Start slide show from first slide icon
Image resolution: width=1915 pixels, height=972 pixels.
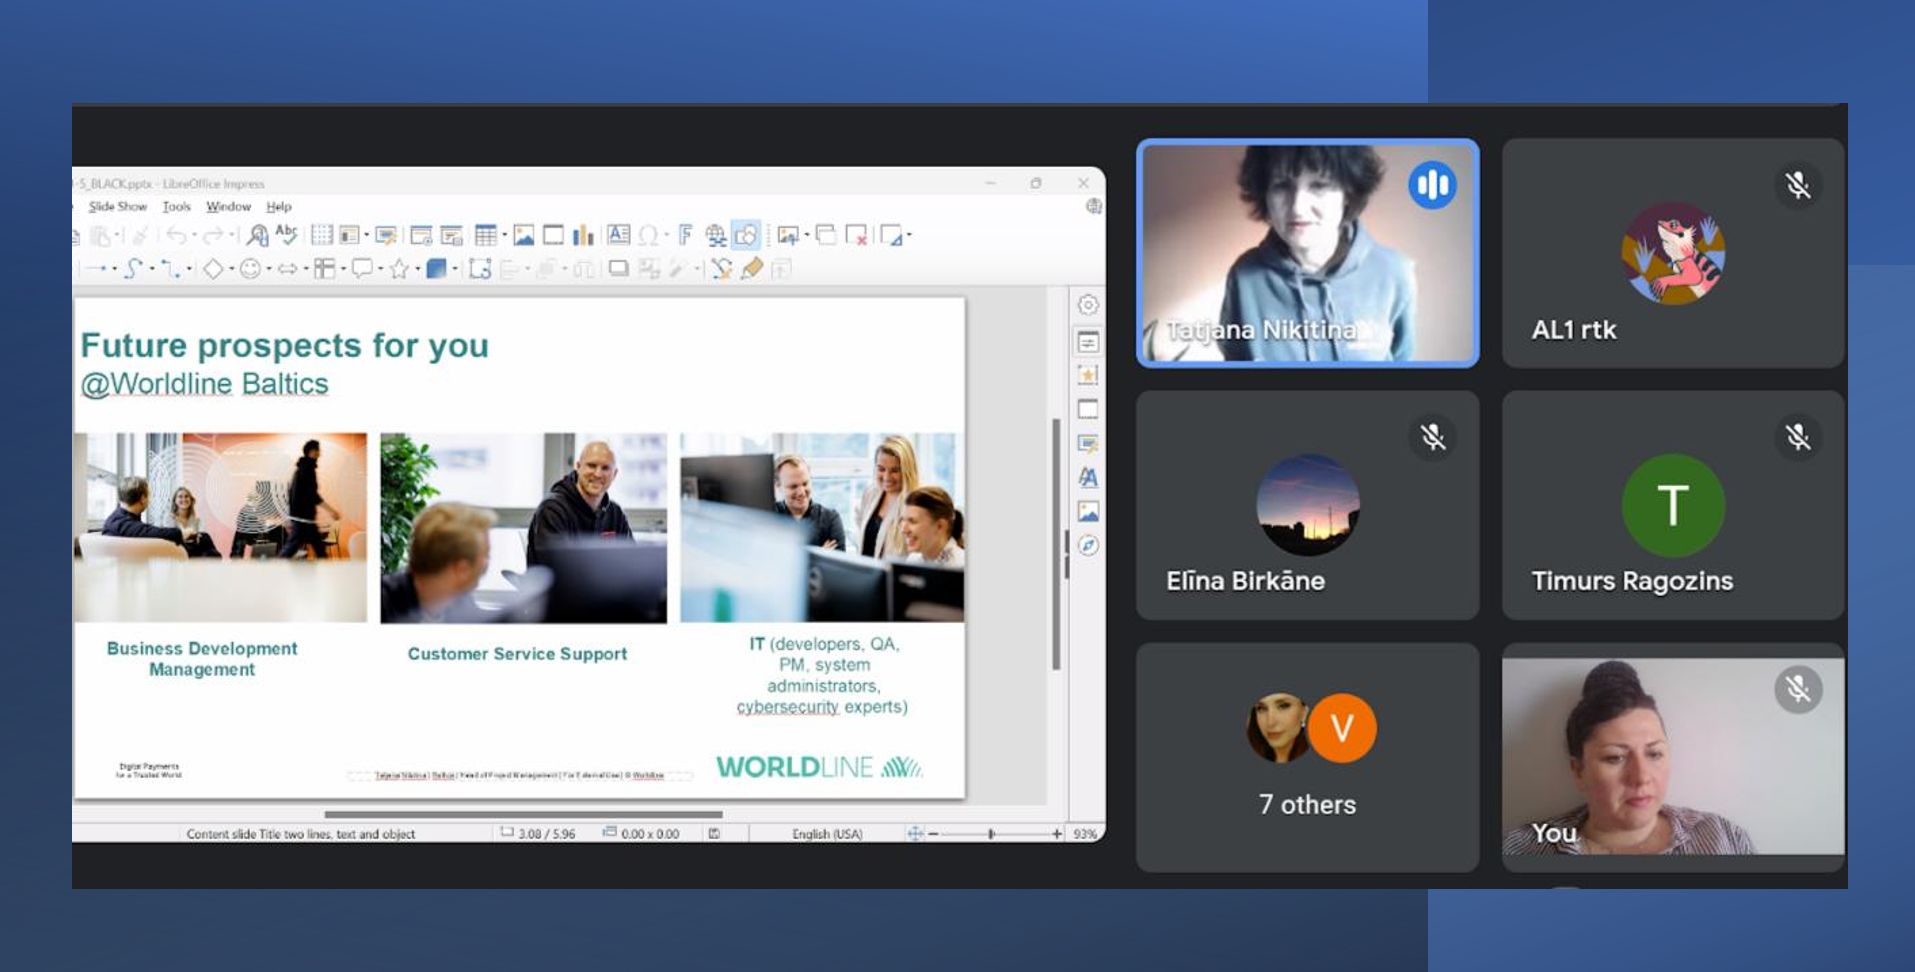click(421, 235)
